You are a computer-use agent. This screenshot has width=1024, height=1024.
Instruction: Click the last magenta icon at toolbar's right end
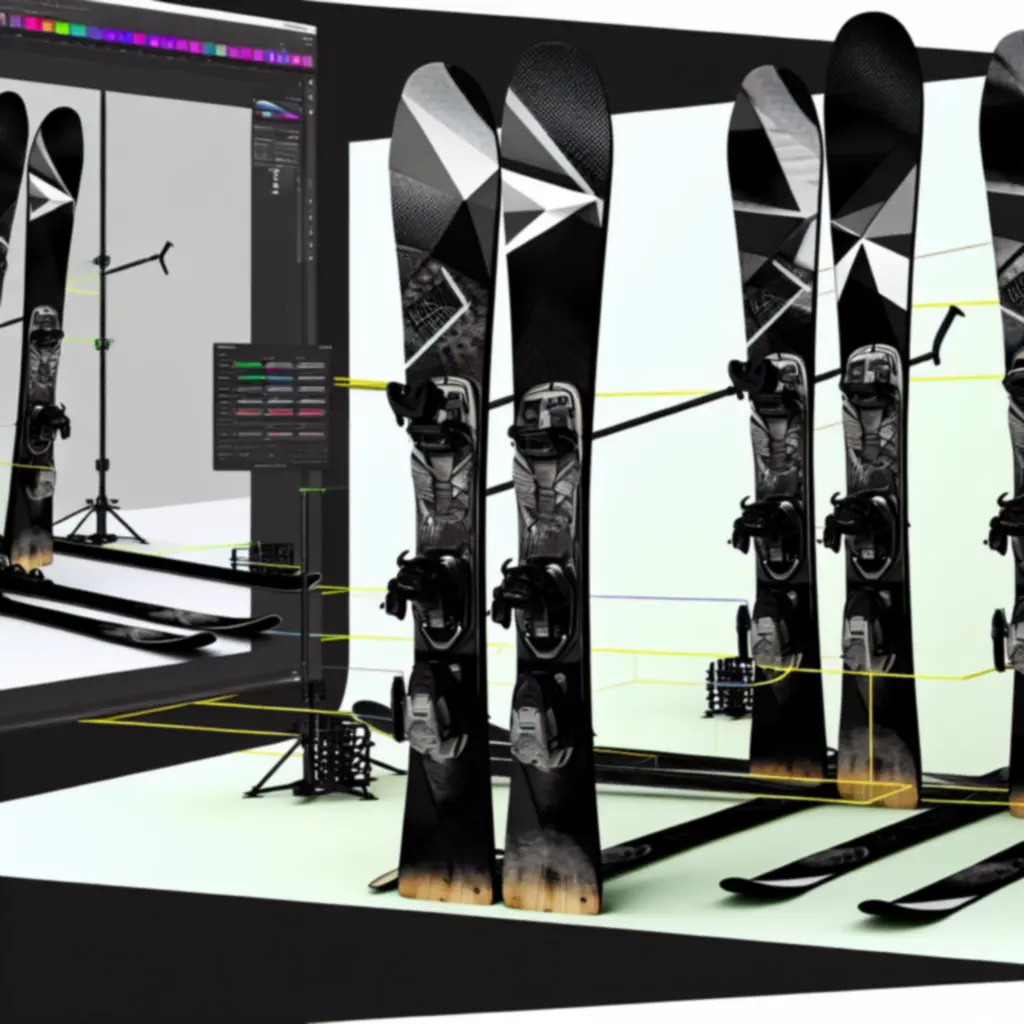[307, 61]
